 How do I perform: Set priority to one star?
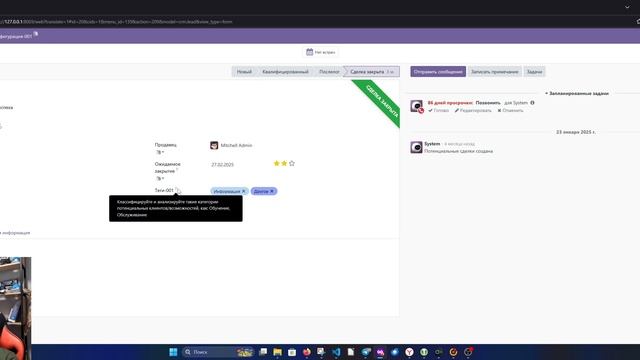(276, 163)
